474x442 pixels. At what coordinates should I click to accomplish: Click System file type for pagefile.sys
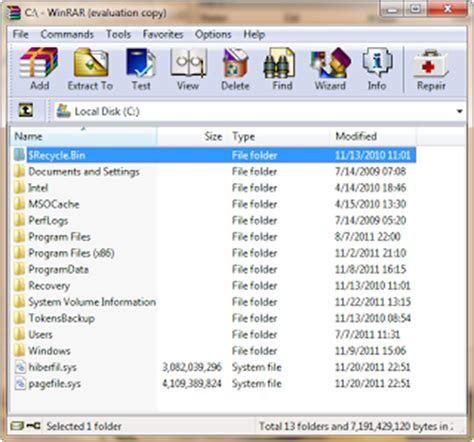257,383
